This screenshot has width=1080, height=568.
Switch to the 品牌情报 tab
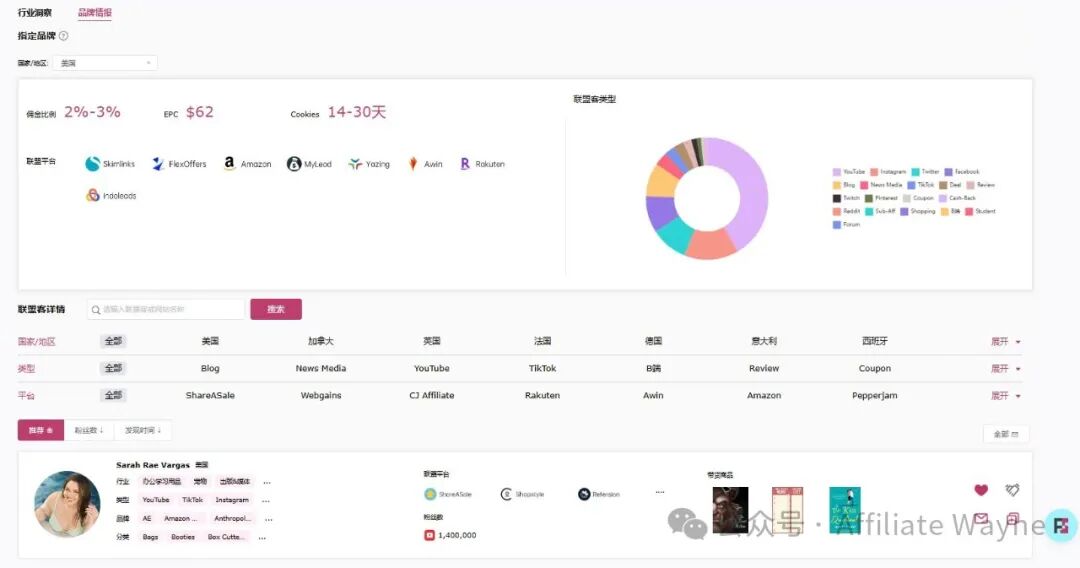click(94, 12)
